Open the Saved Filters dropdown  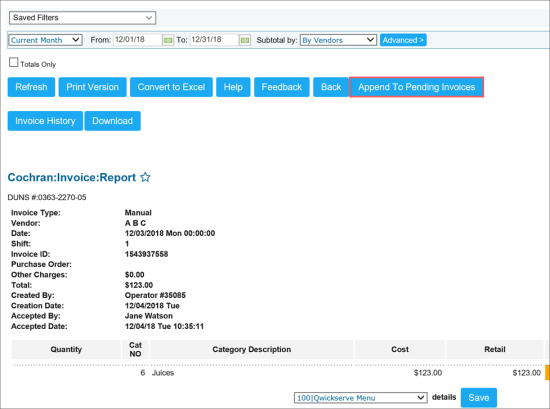pyautogui.click(x=82, y=18)
